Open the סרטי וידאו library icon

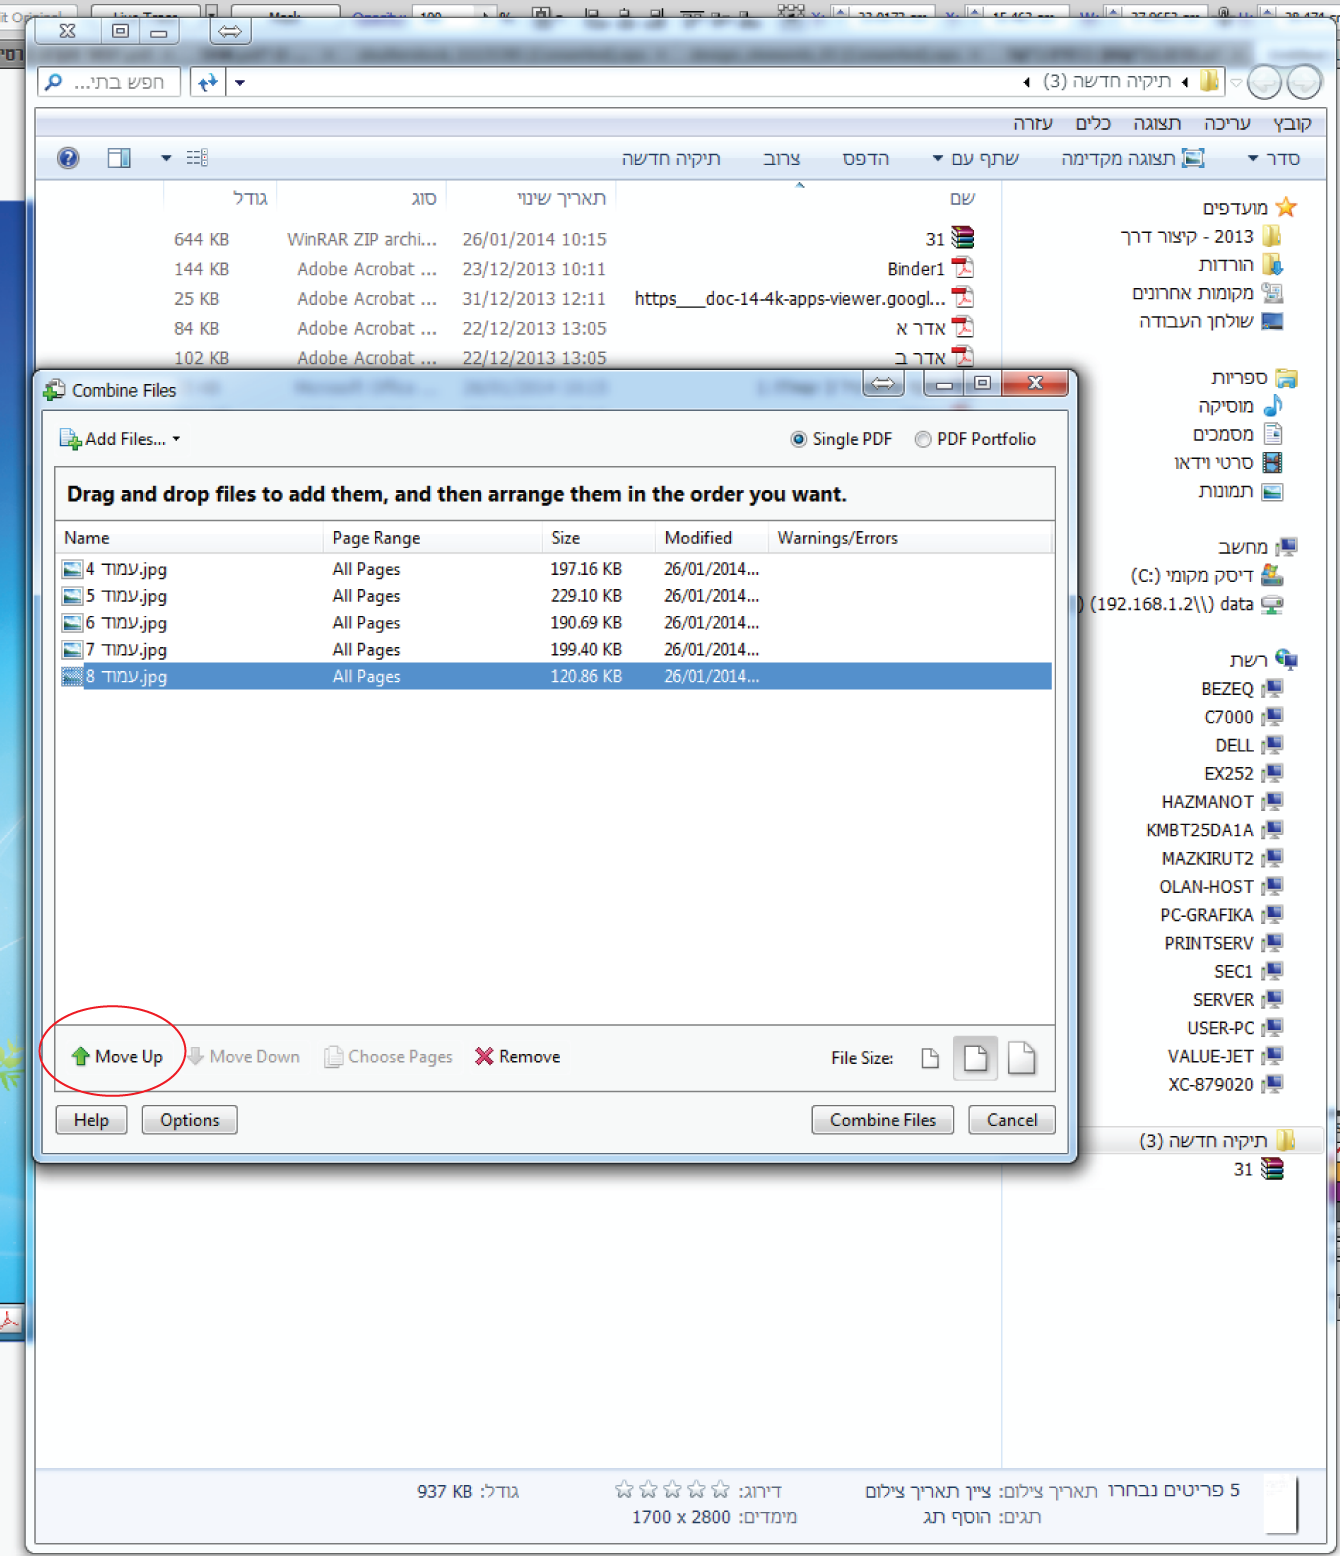1273,462
